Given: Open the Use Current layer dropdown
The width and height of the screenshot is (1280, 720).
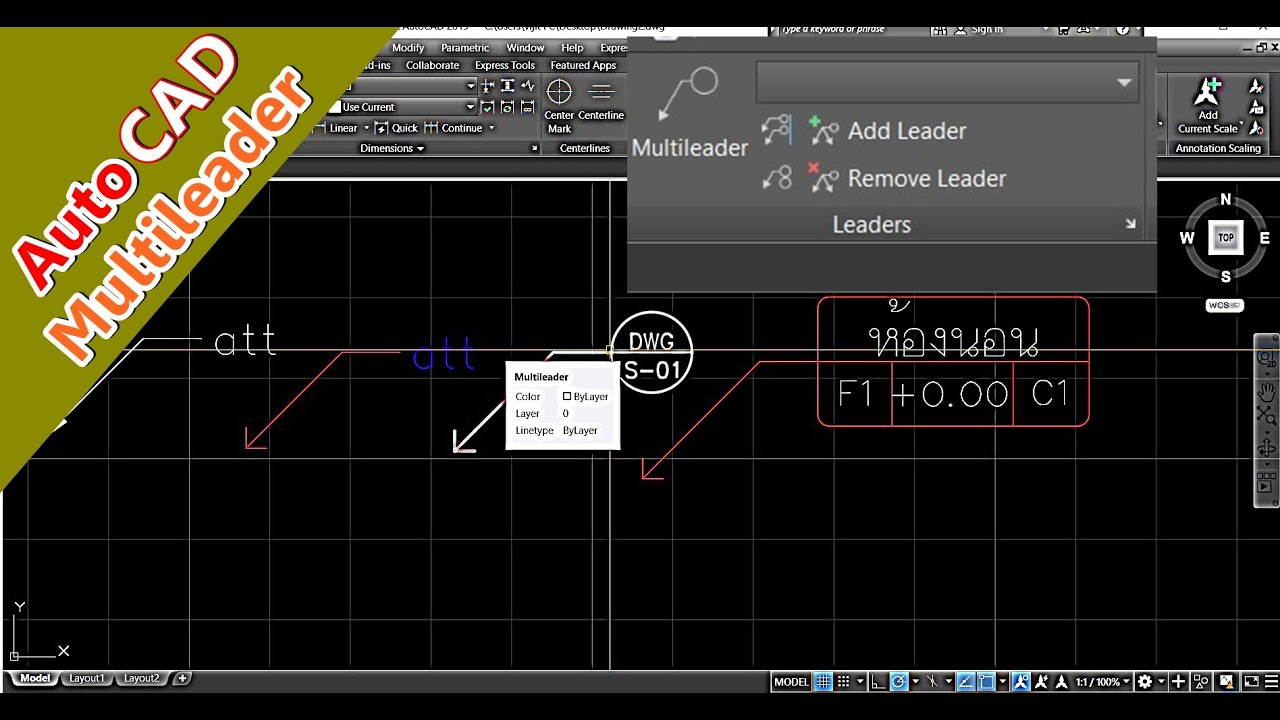Looking at the screenshot, I should click(403, 107).
